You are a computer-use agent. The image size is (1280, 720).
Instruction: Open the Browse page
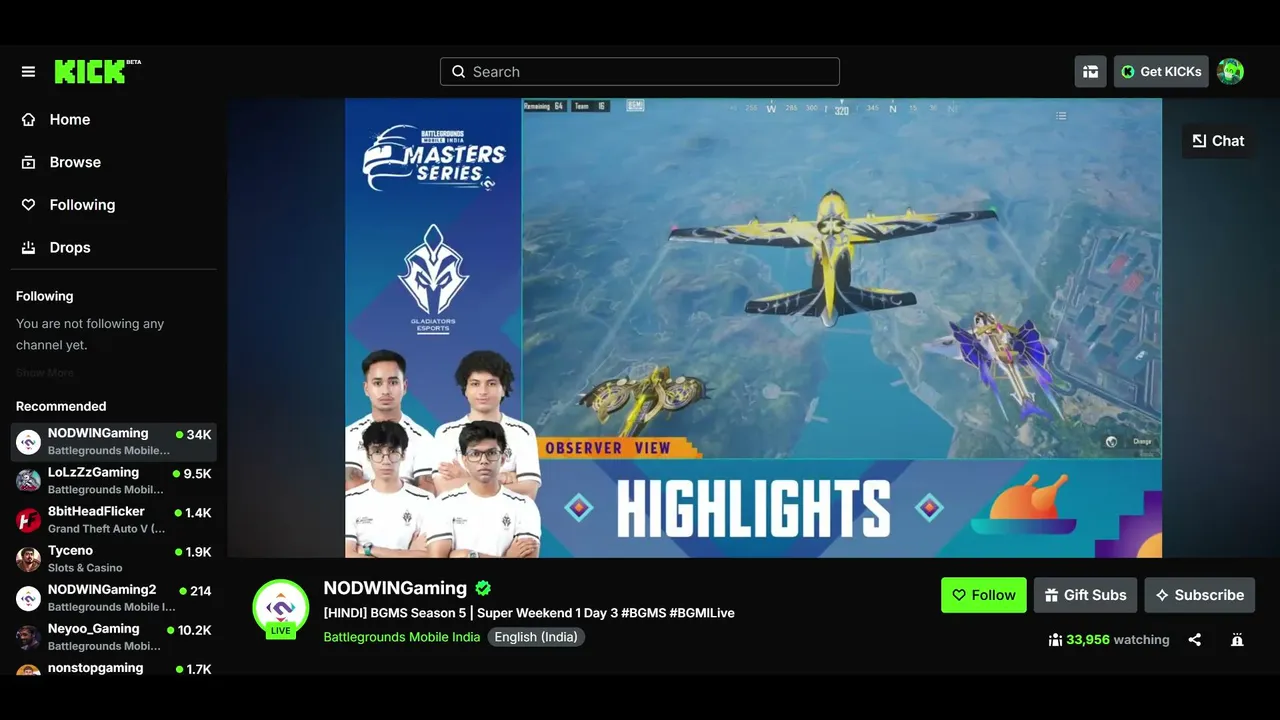point(75,162)
